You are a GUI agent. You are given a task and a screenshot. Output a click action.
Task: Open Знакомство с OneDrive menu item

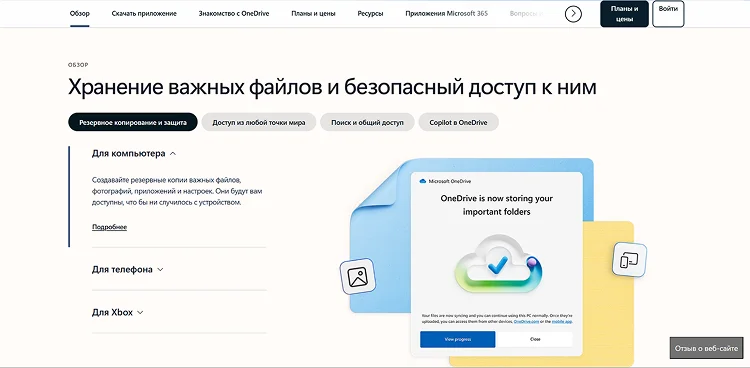pyautogui.click(x=234, y=13)
